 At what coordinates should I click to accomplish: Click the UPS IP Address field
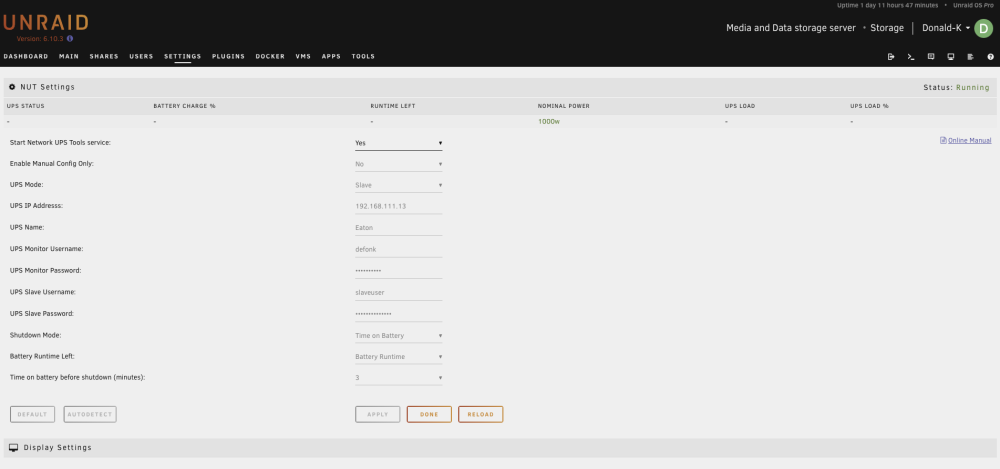tap(399, 207)
